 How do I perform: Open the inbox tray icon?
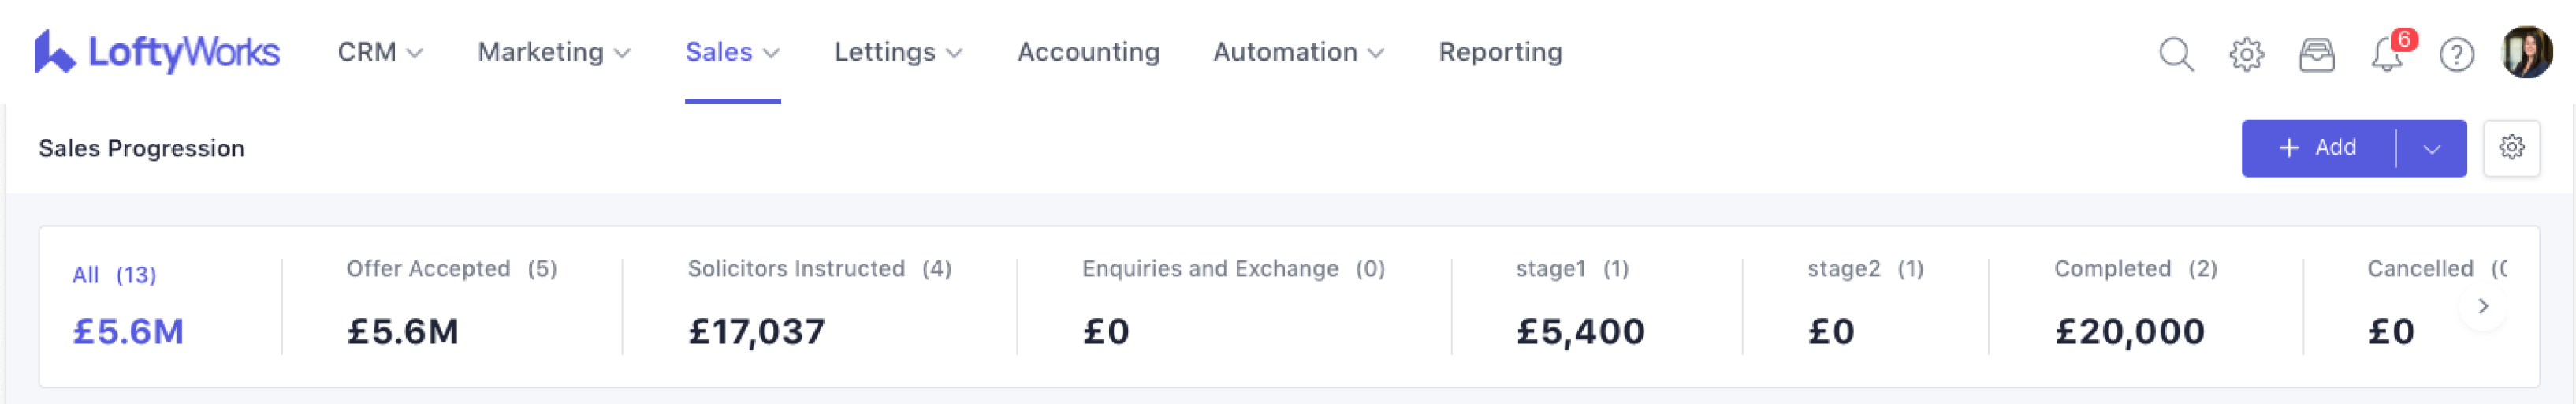coord(2316,54)
